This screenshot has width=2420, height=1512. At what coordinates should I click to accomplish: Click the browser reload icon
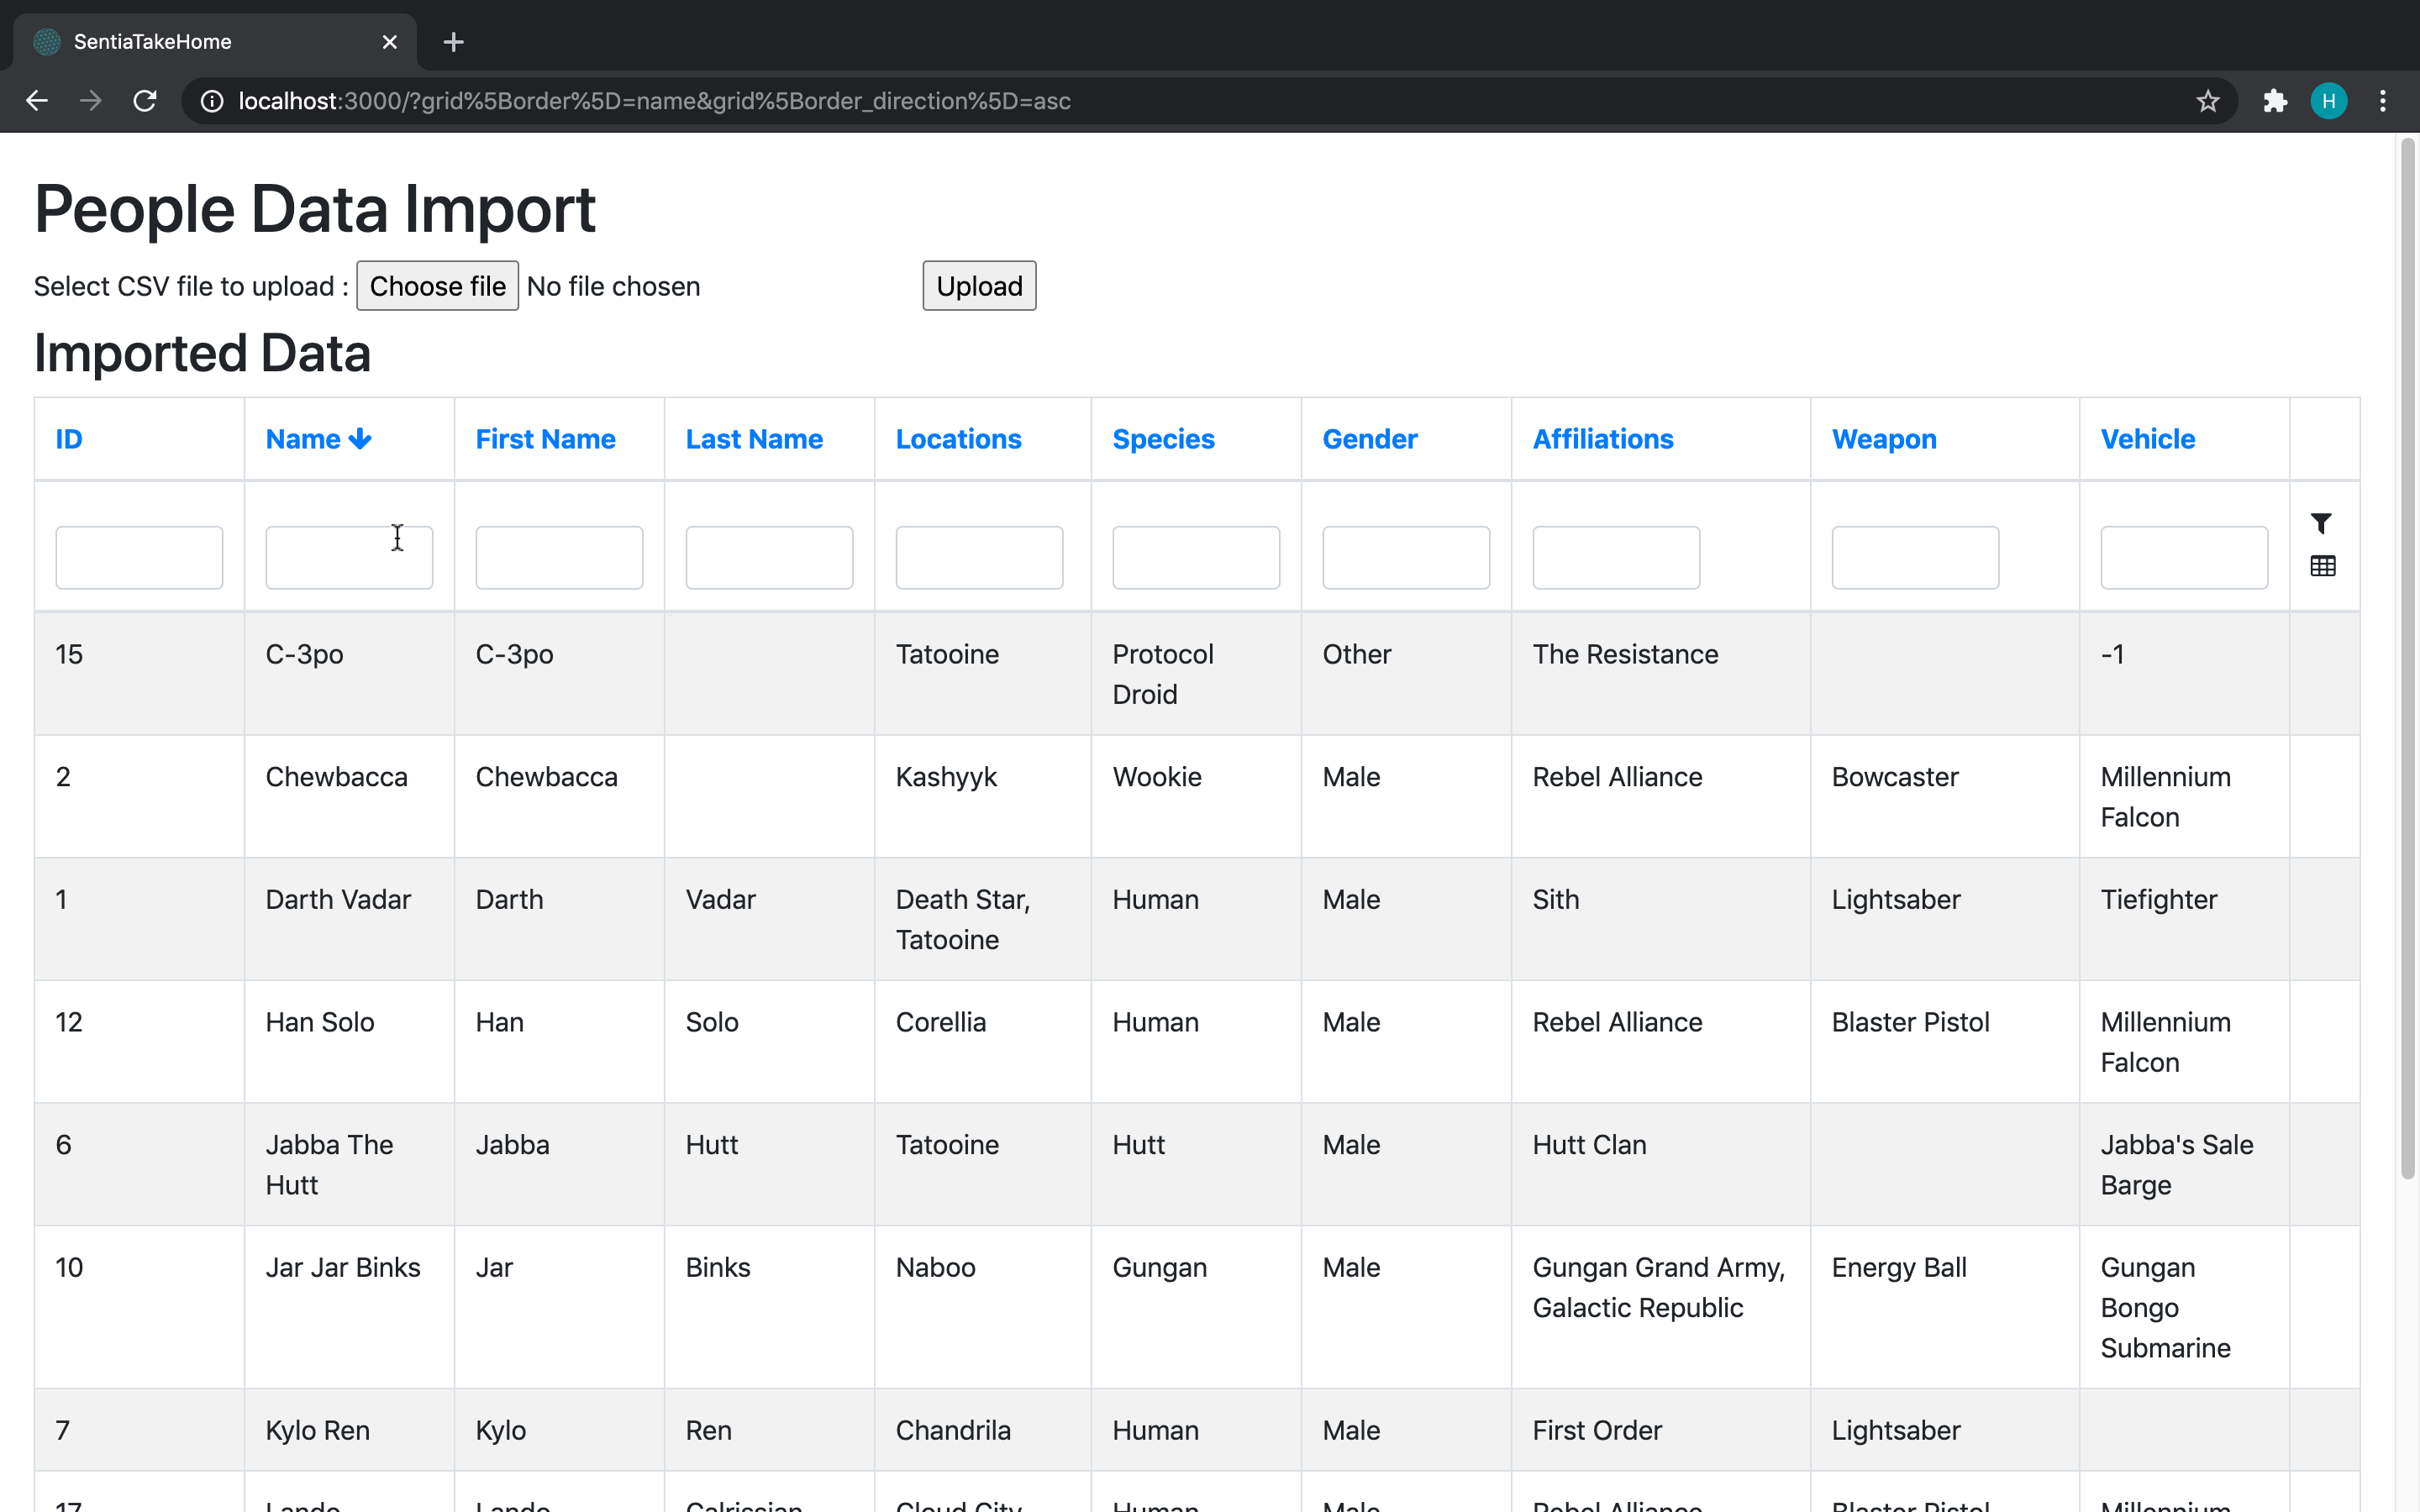click(x=145, y=101)
